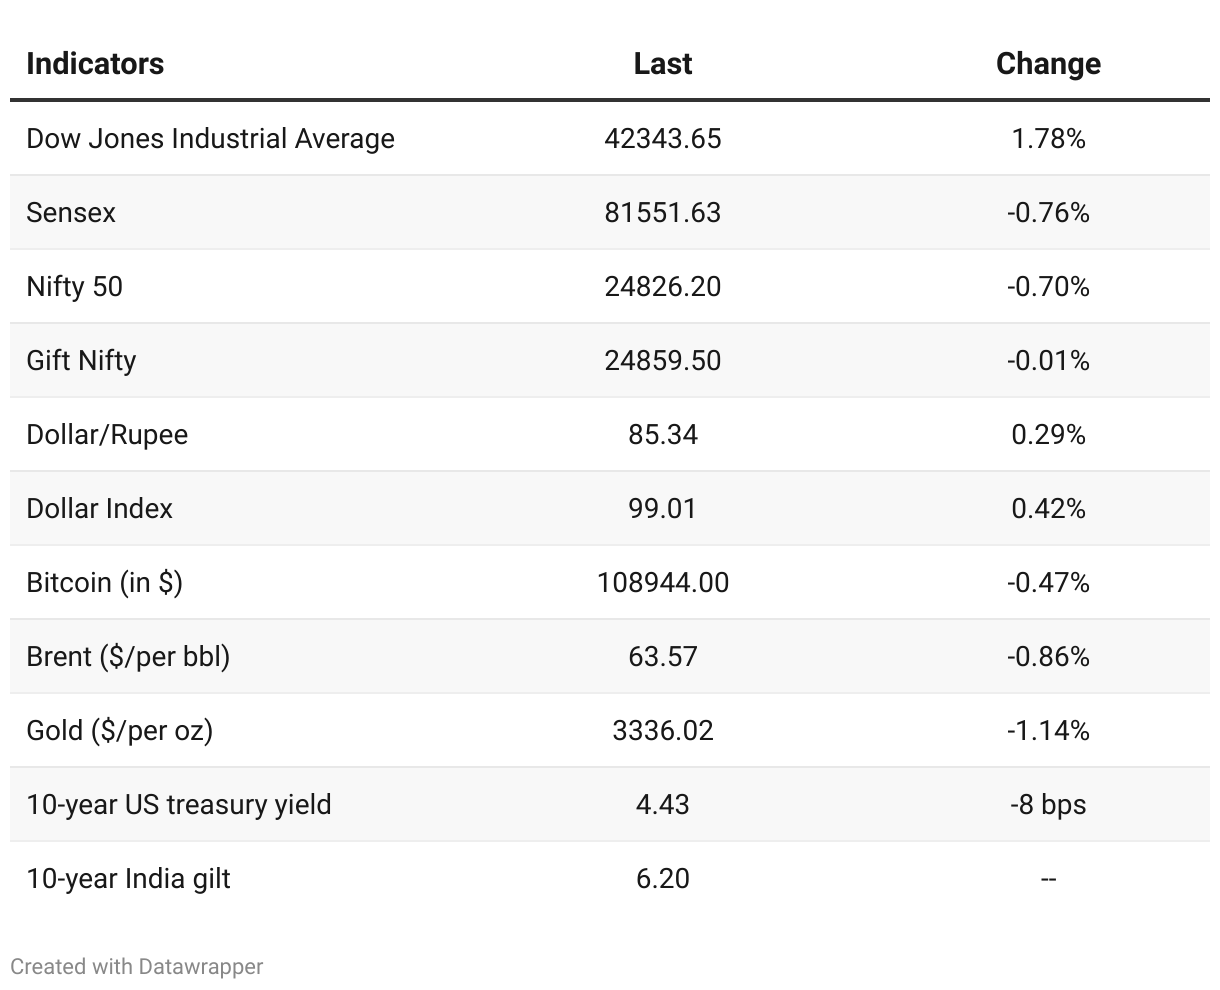
Task: Click the -8 bps change value
Action: (x=1048, y=804)
